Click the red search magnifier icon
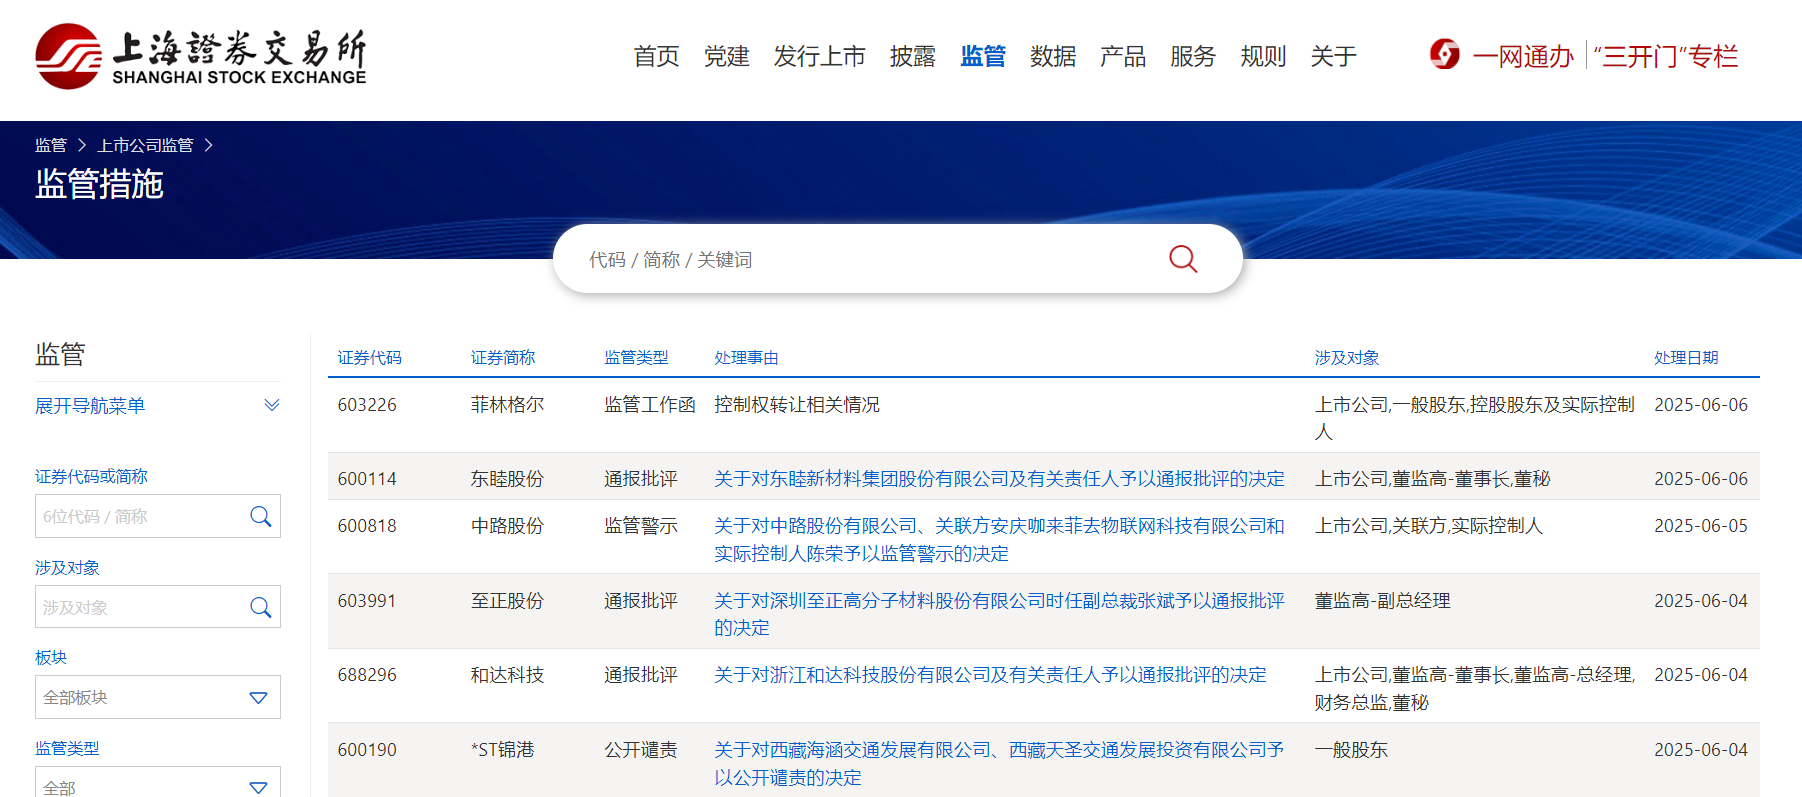Screen dimensions: 1802x797 [x=1183, y=259]
